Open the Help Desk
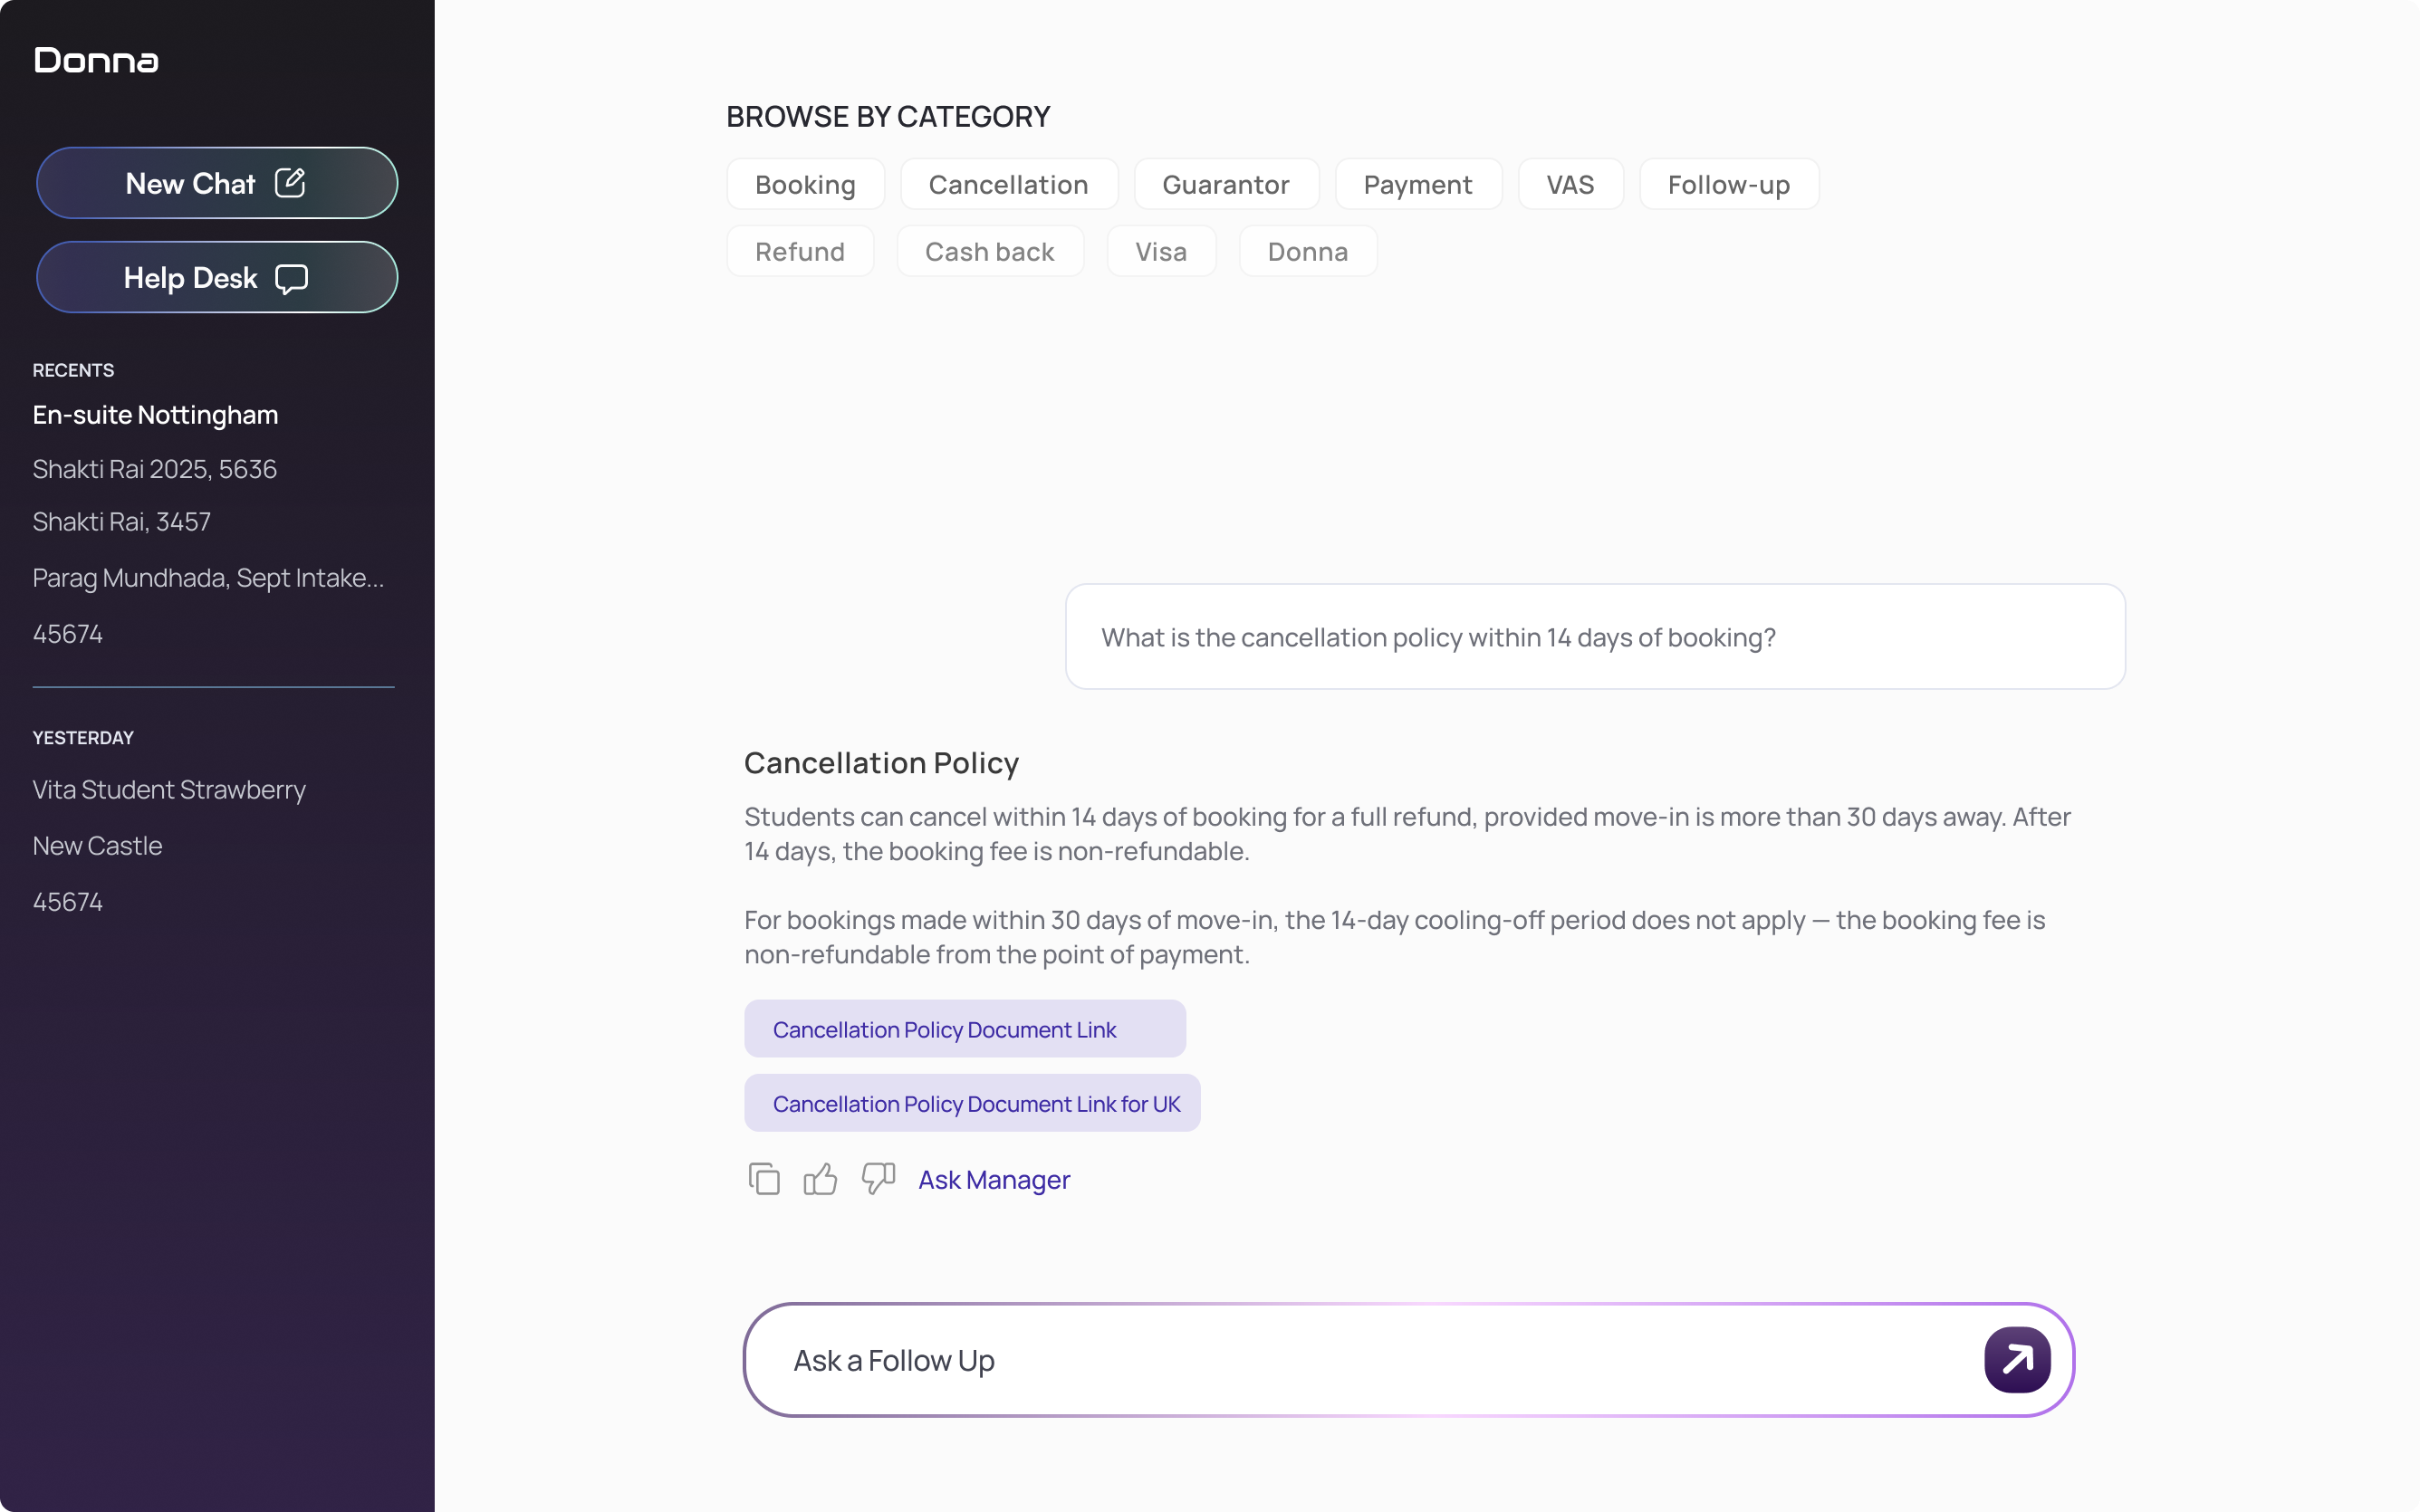Screen dimensions: 2420x1512 (217, 277)
